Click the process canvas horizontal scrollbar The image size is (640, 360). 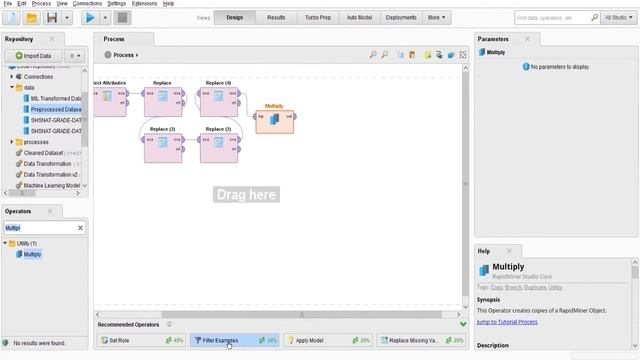tap(301, 314)
